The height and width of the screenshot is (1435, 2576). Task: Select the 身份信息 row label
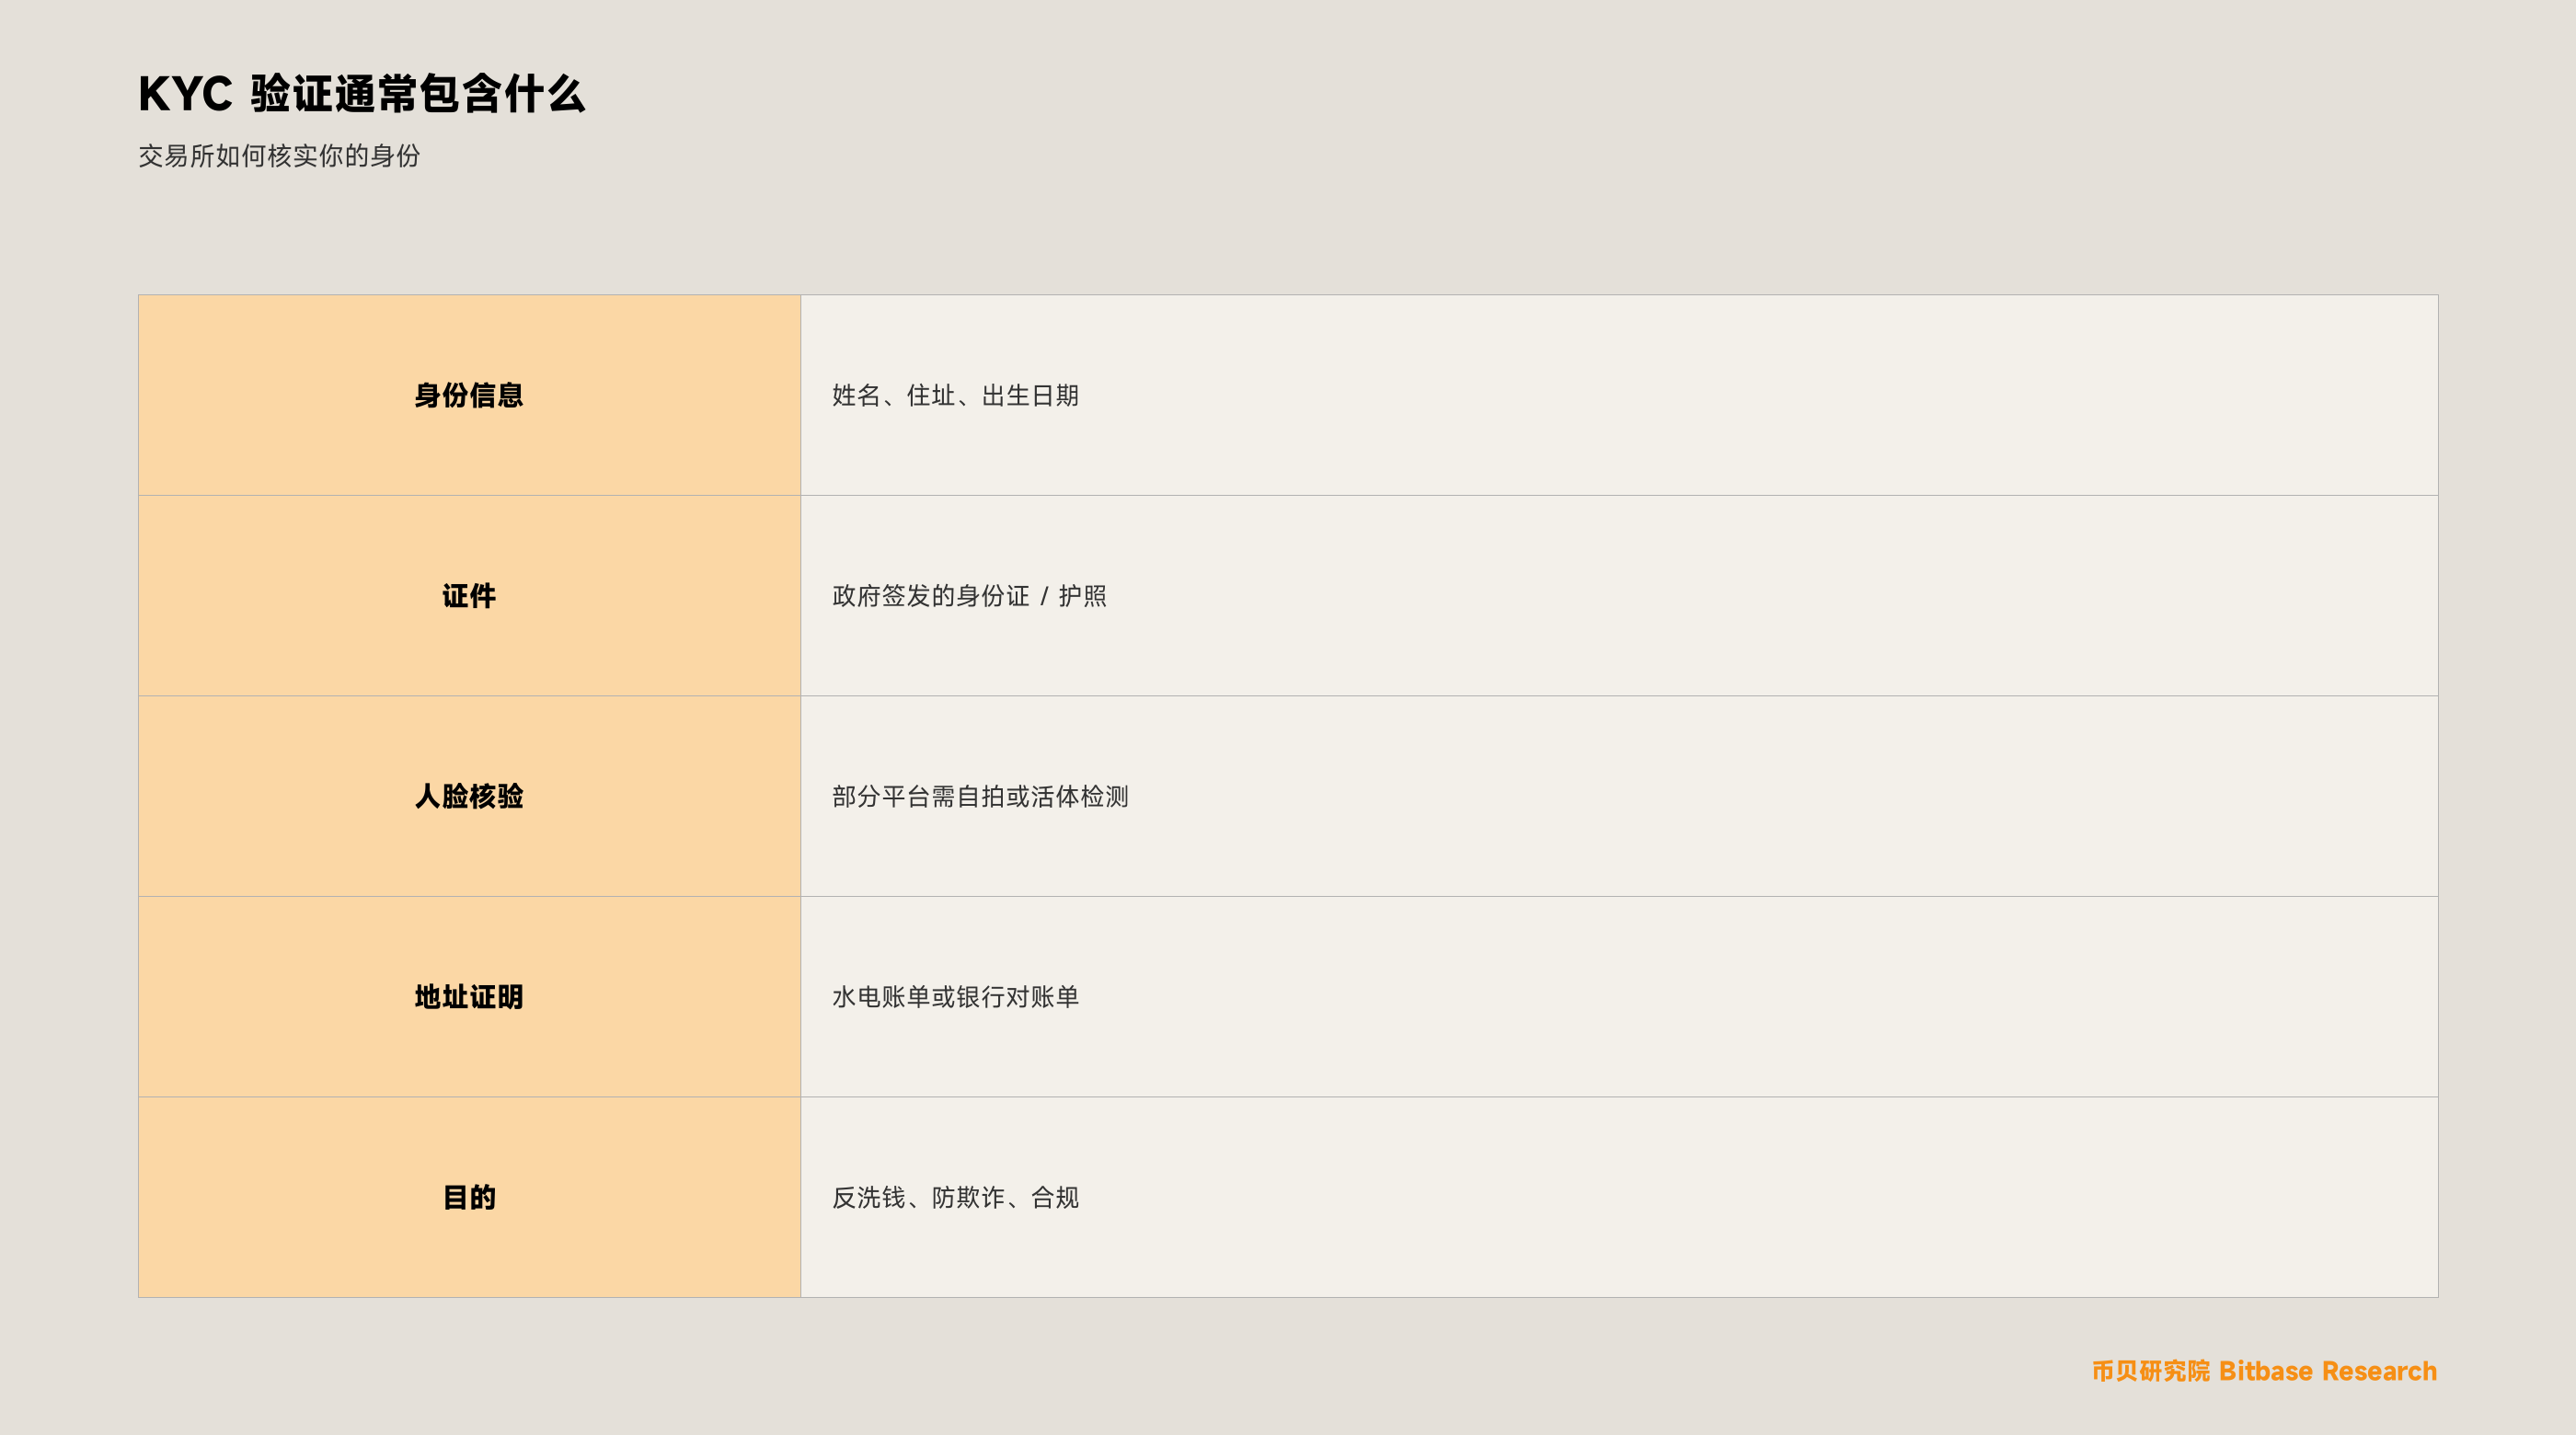(x=469, y=395)
